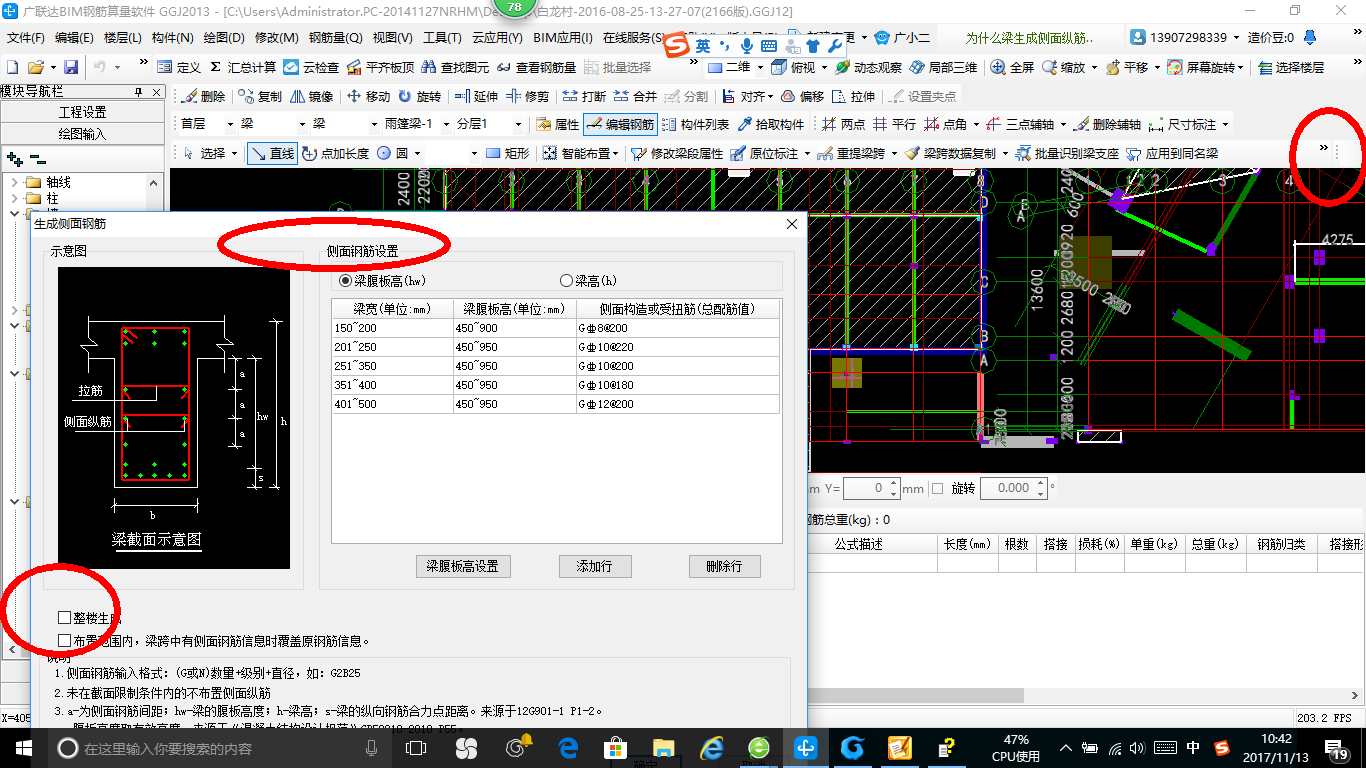Screen dimensions: 1366x768
Task: Check the overwrite rebar info (布置范围内) checkbox
Action: (x=64, y=641)
